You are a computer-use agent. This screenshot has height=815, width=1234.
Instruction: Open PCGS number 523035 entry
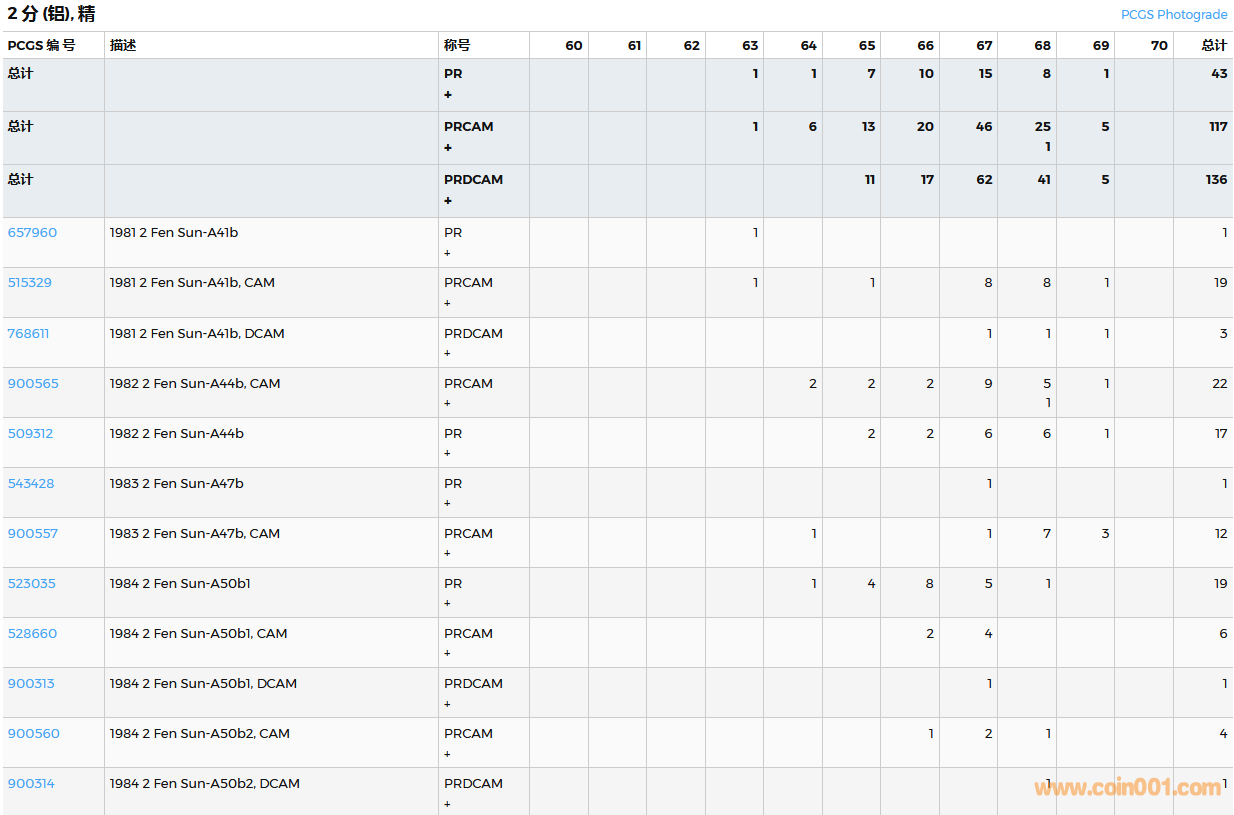(x=32, y=584)
